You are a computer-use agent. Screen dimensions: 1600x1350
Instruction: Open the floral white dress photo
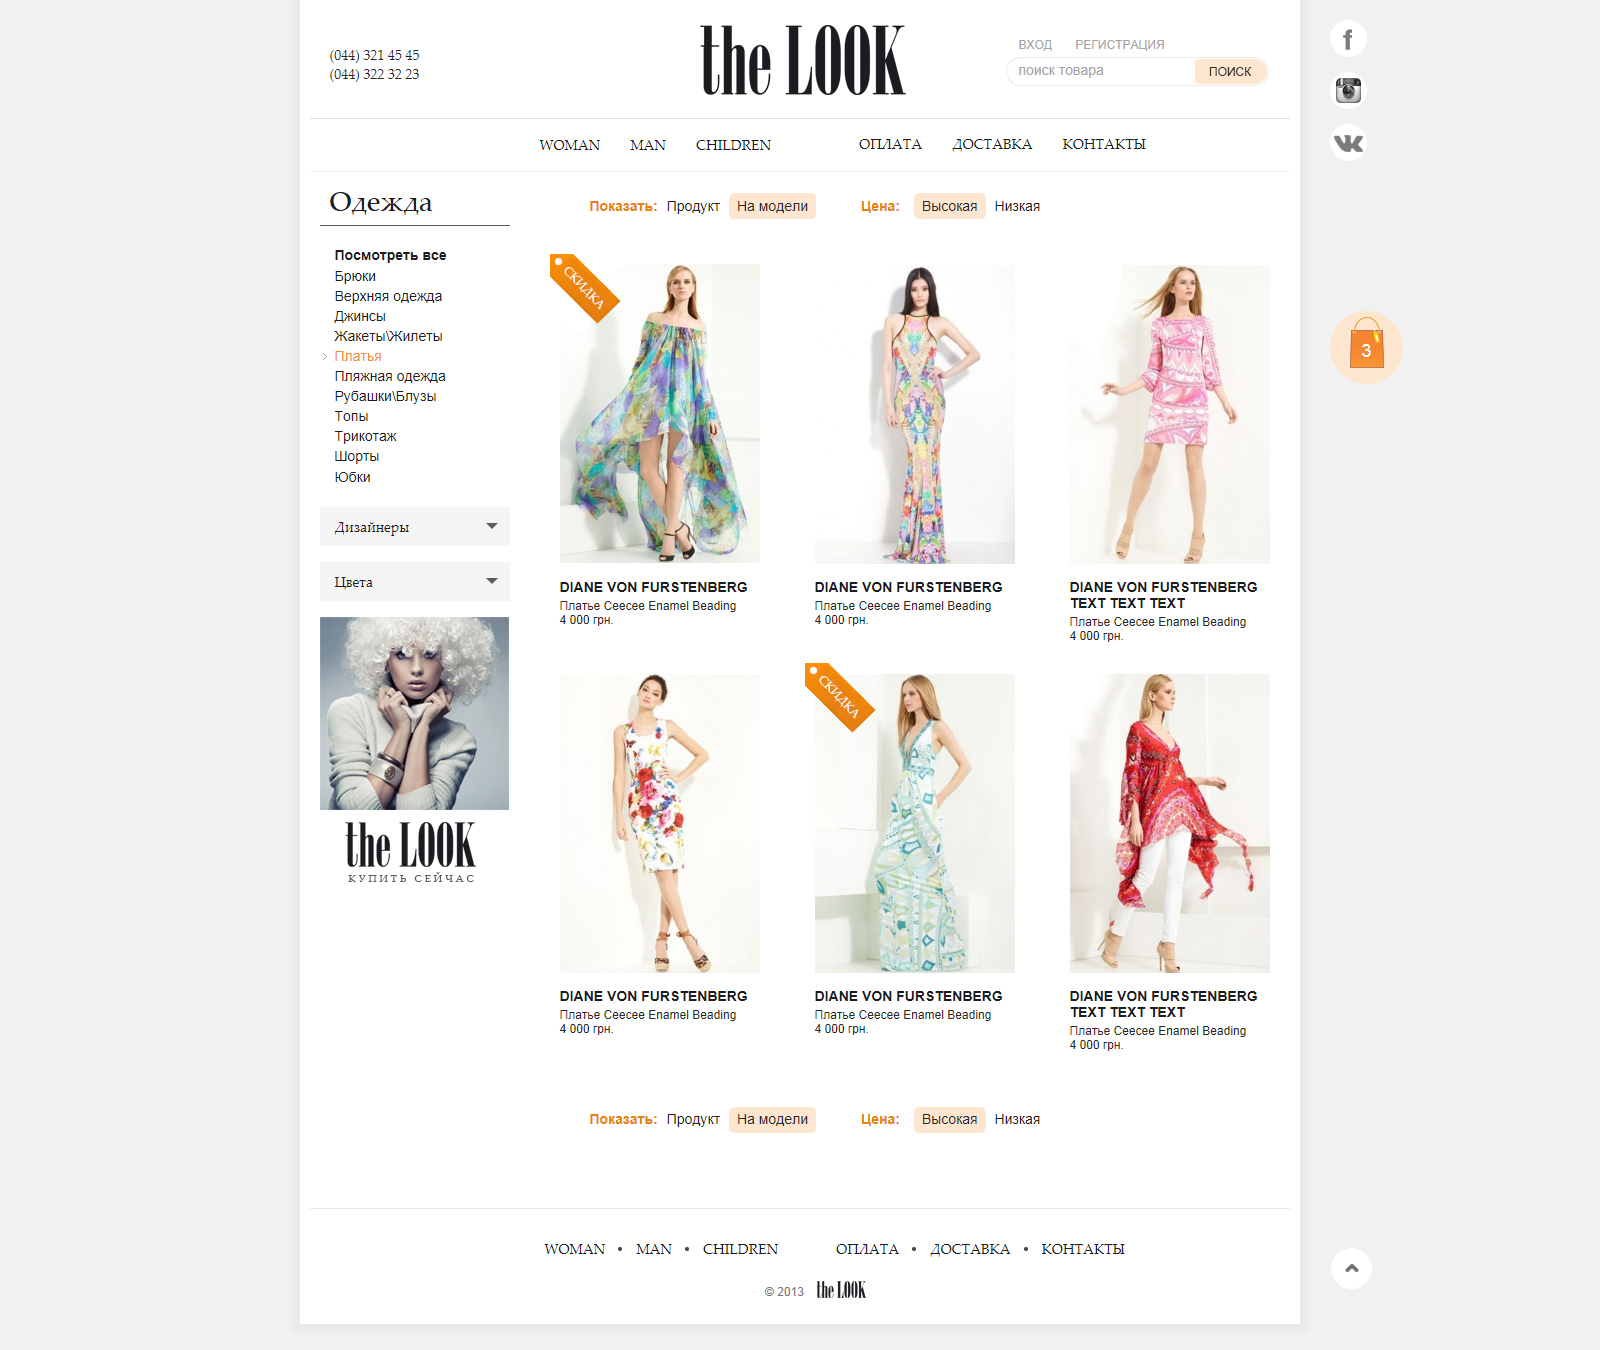point(660,823)
